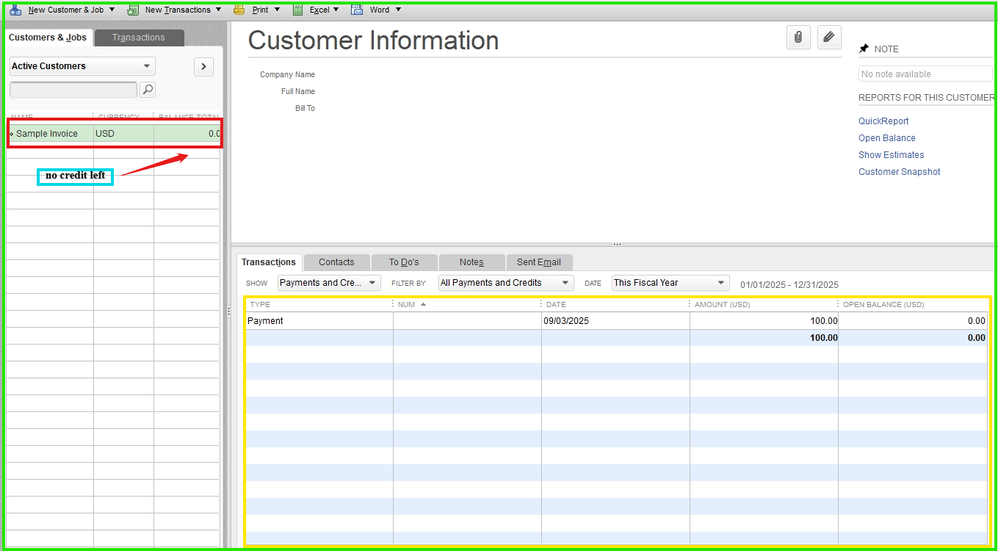Click the search magnifier icon

pyautogui.click(x=148, y=90)
